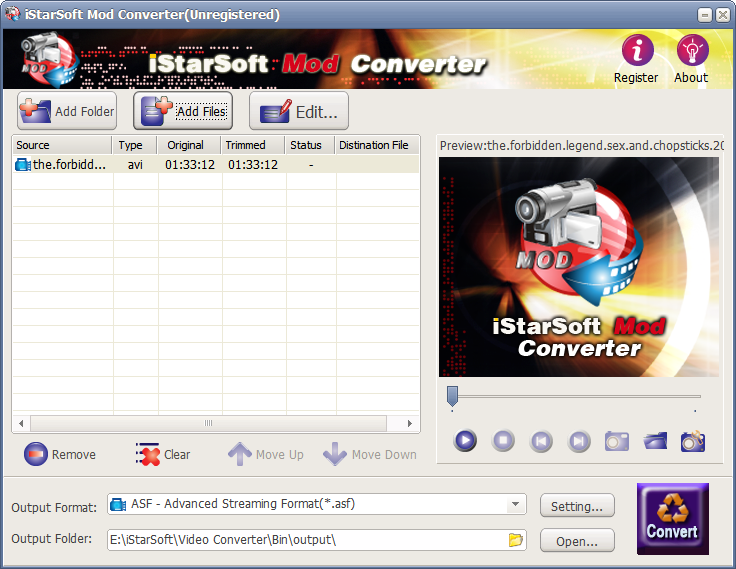736x569 pixels.
Task: Select the the.forbidd... file row
Action: (x=216, y=164)
